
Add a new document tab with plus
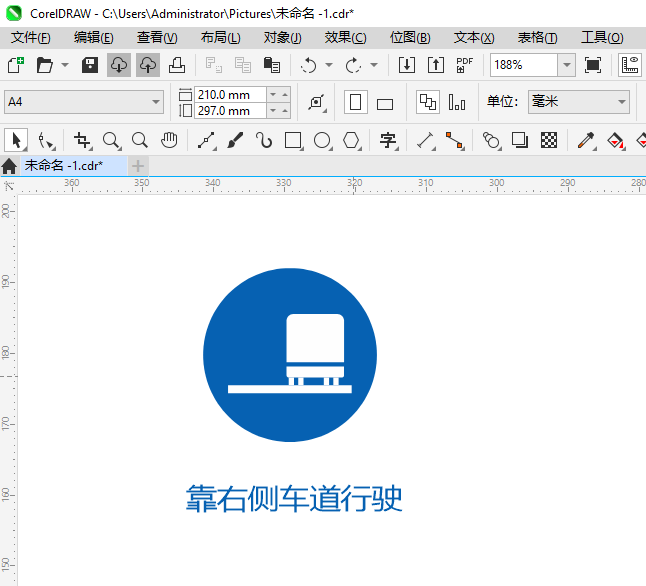(x=138, y=166)
